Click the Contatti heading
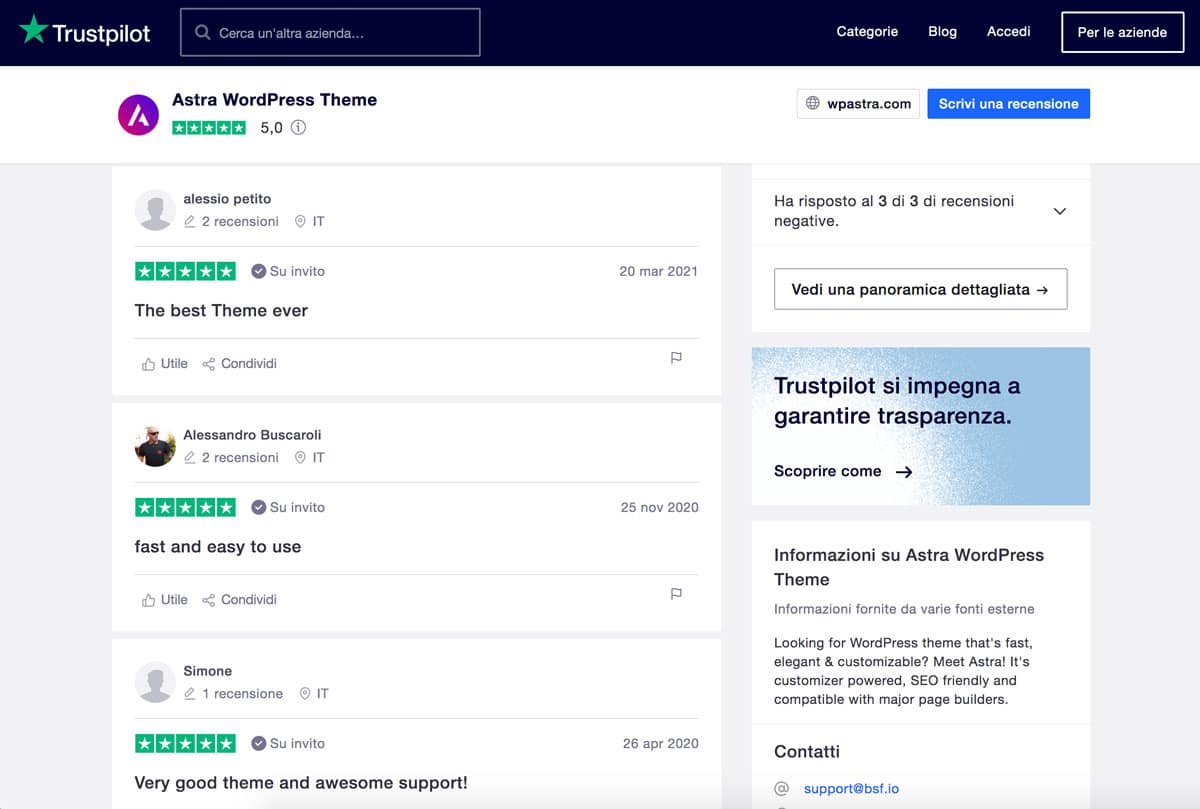The image size is (1200, 809). click(x=807, y=752)
